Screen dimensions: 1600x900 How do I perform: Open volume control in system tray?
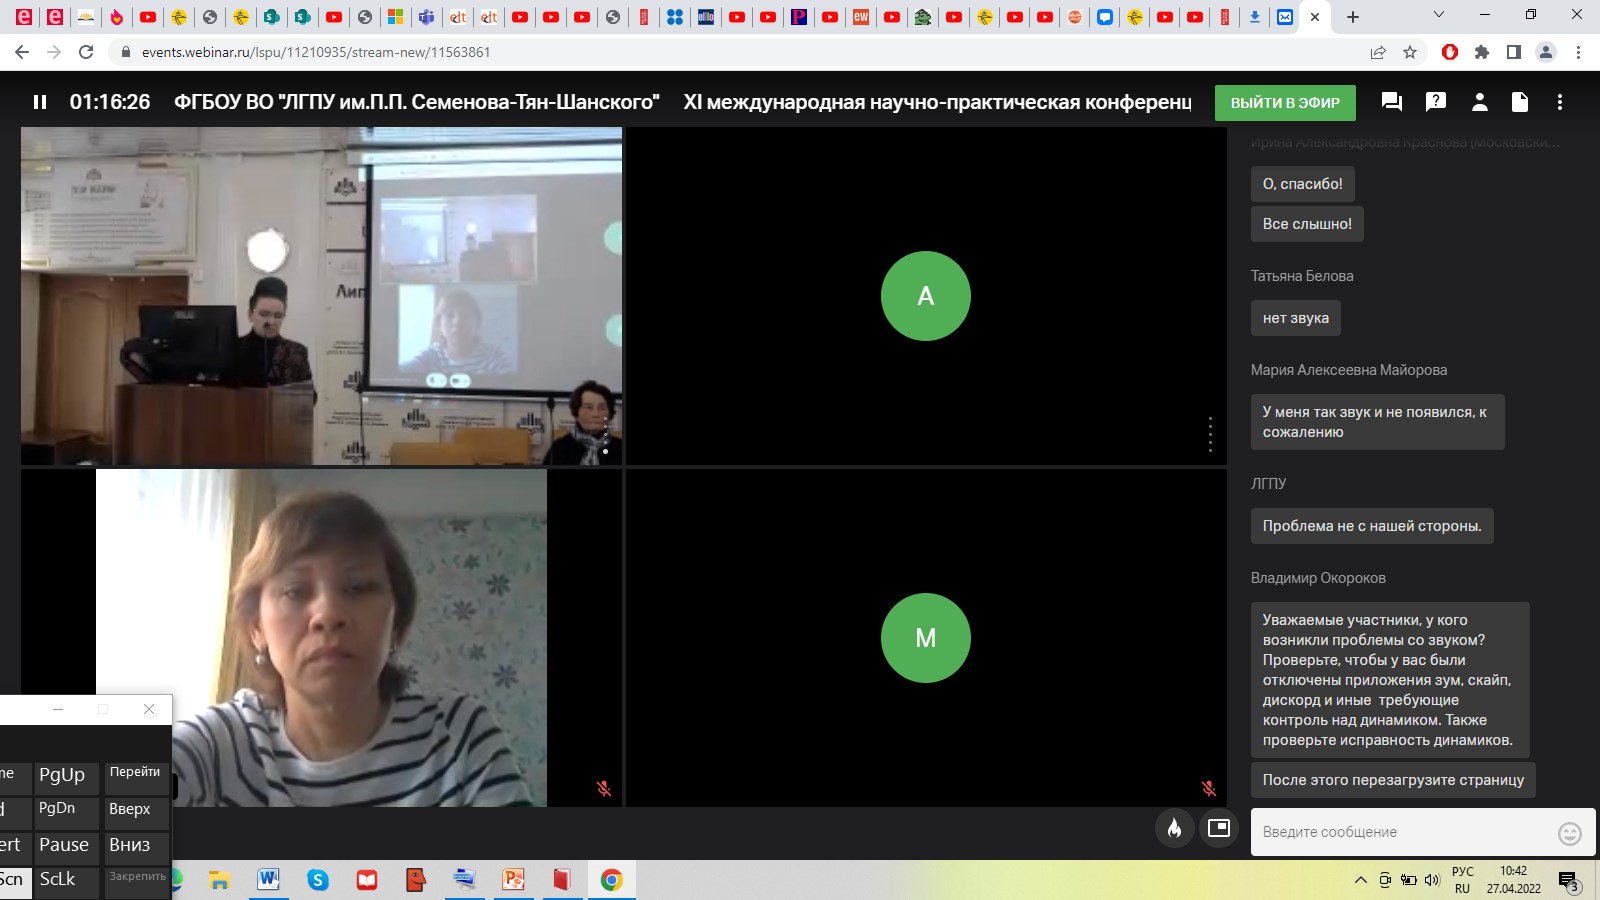(x=1432, y=881)
